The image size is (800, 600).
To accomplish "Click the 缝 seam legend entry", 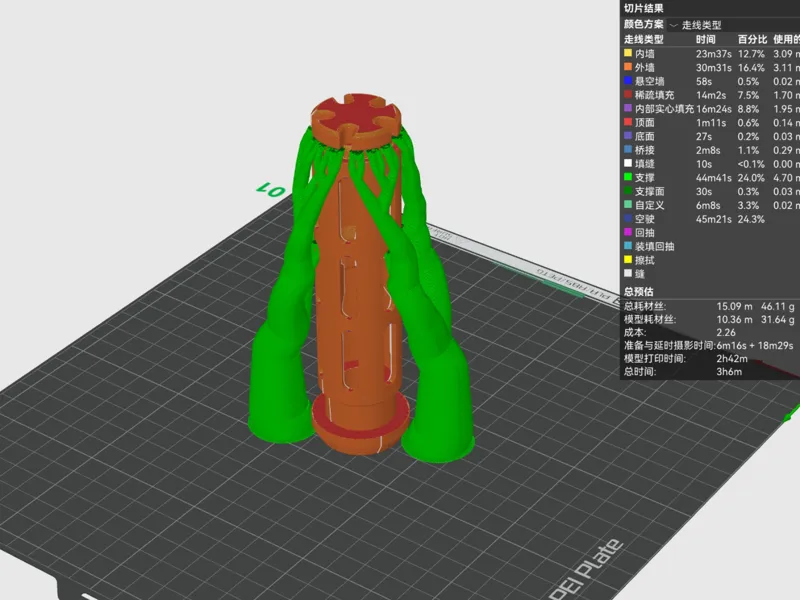I will tap(710, 274).
